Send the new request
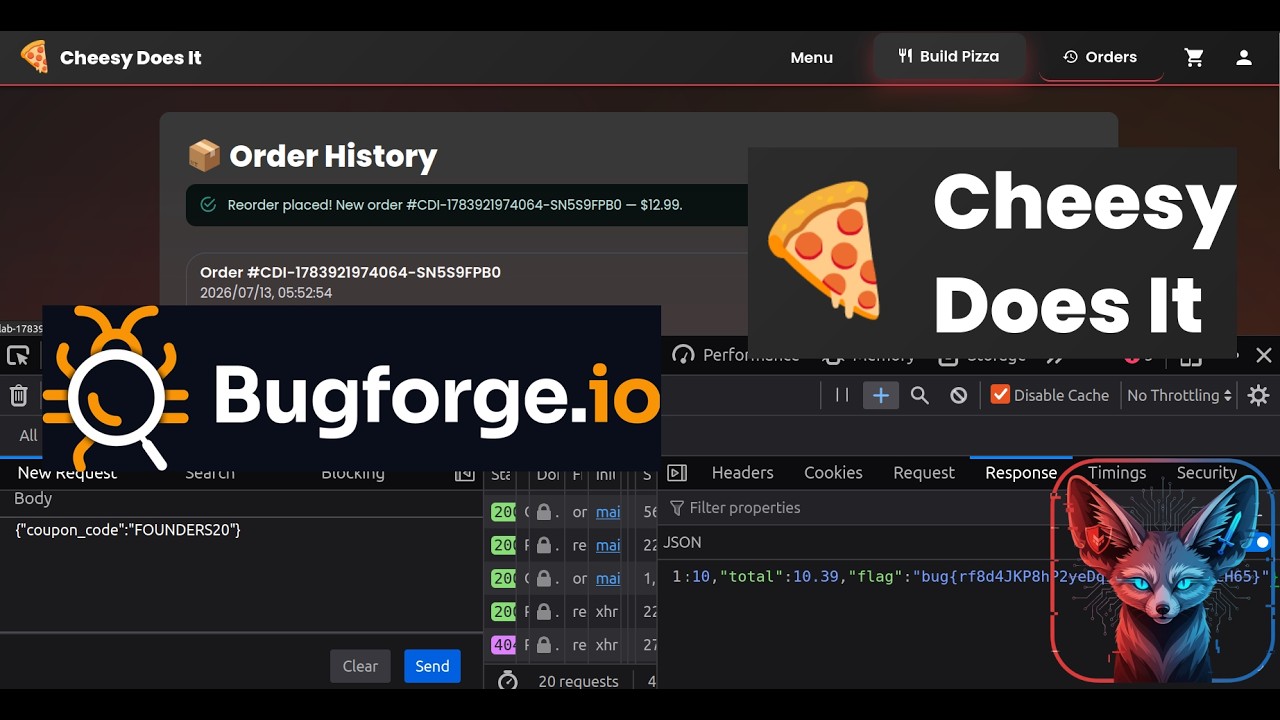 [432, 666]
